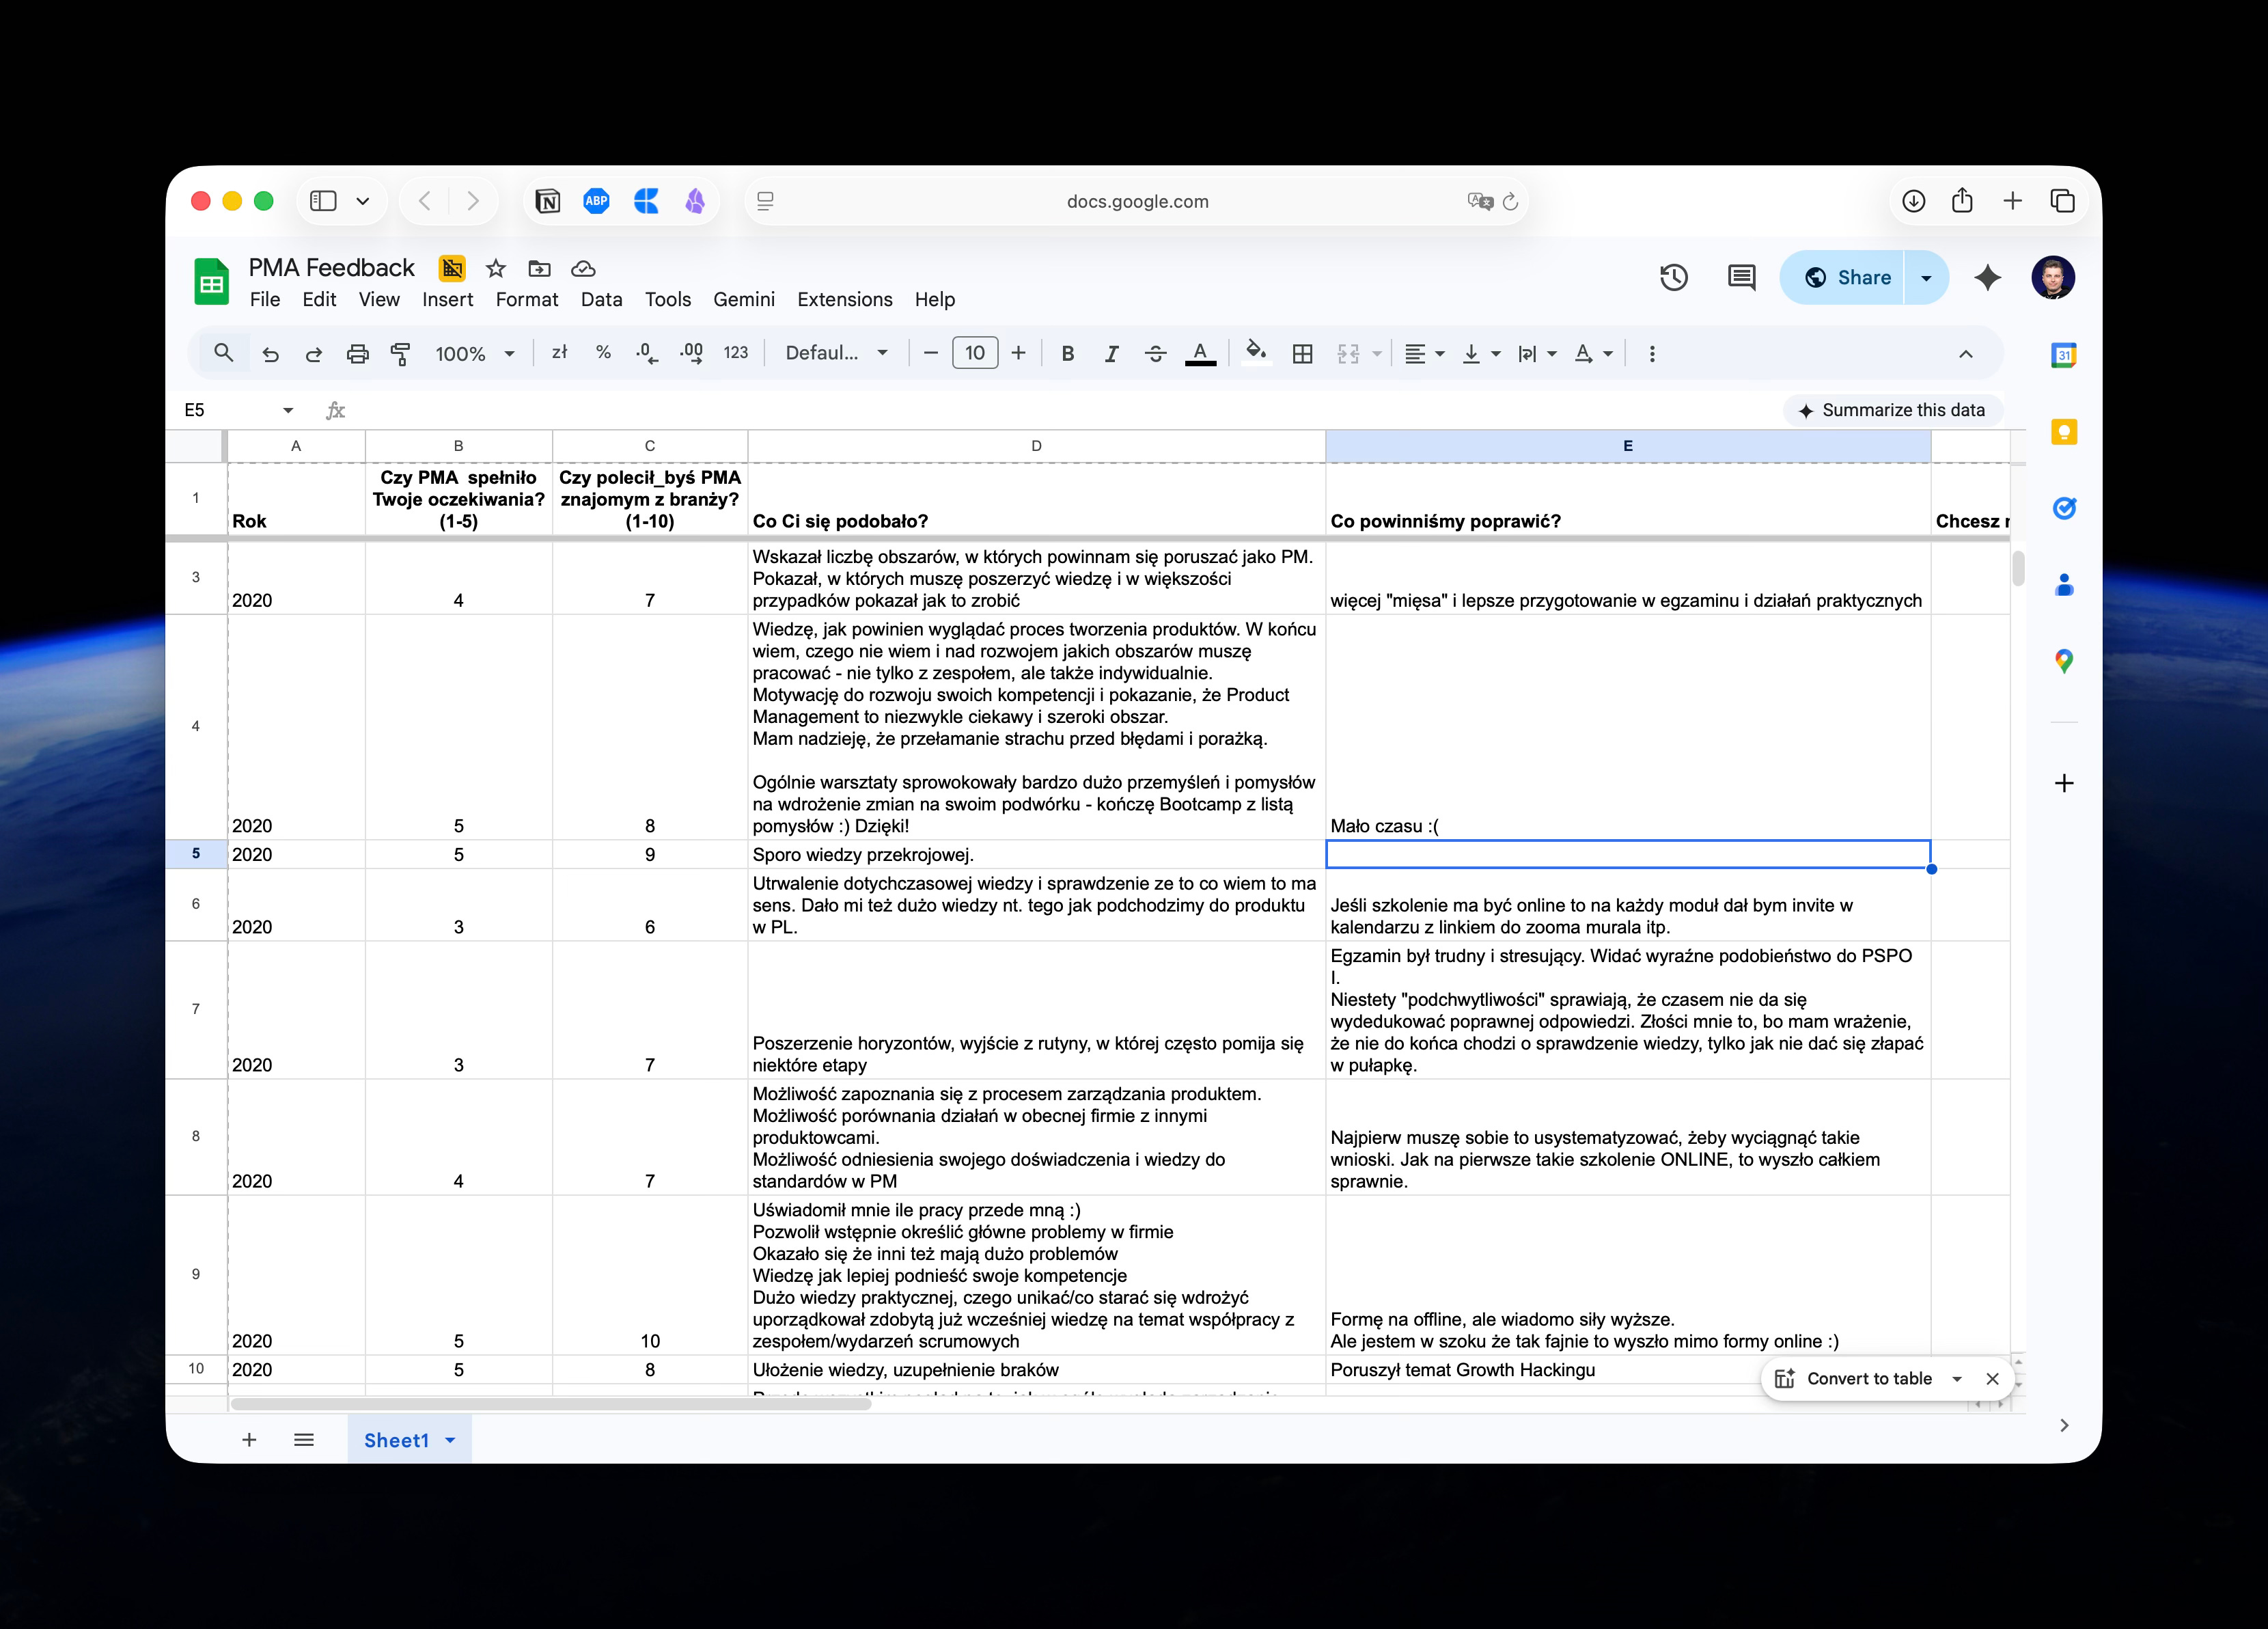The height and width of the screenshot is (1629, 2268).
Task: Open the borders tool
Action: [1302, 353]
